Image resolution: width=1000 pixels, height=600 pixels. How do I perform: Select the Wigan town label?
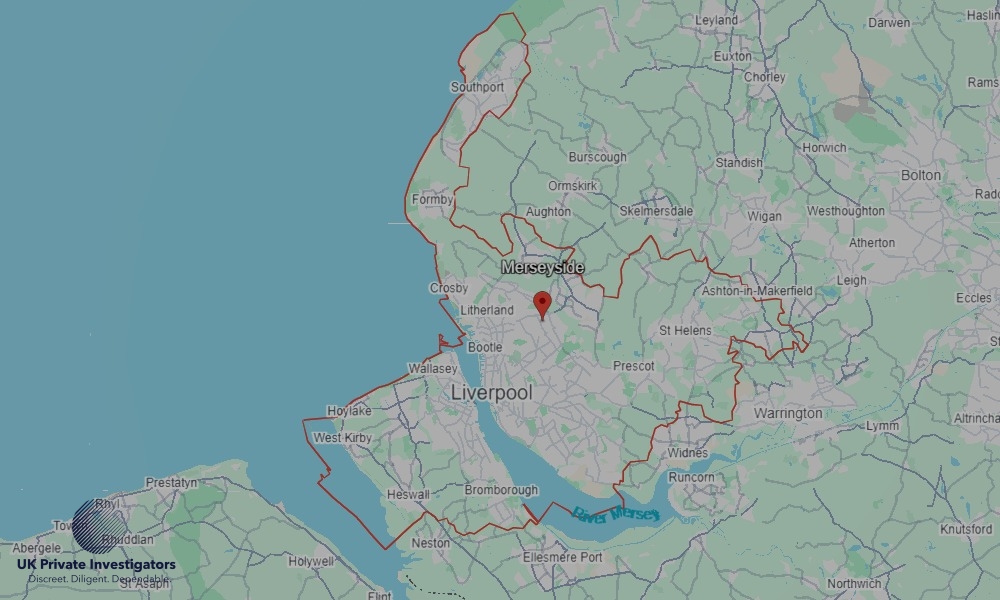tap(764, 216)
